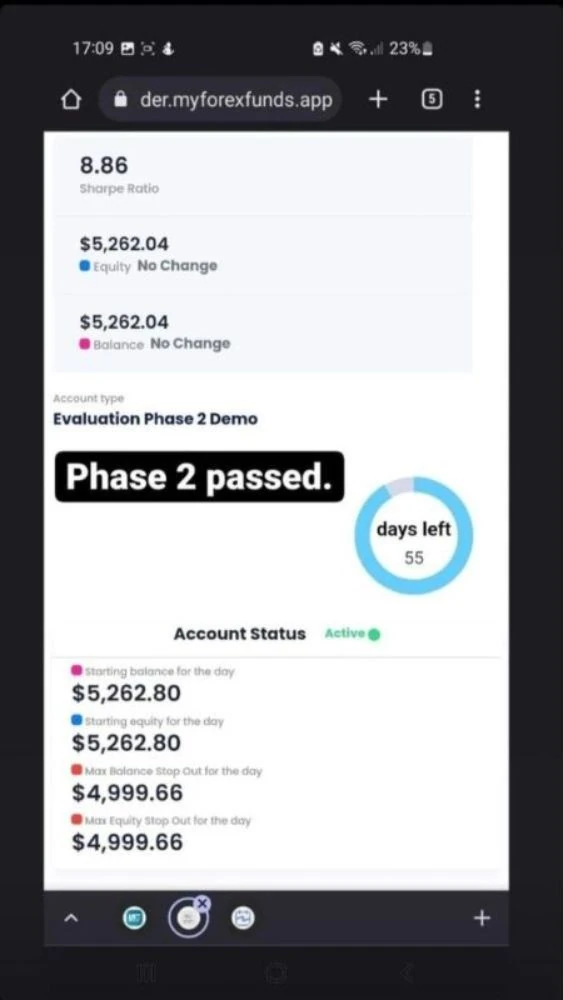The height and width of the screenshot is (1000, 563).
Task: Click the blue Equity legend marker
Action: [85, 267]
